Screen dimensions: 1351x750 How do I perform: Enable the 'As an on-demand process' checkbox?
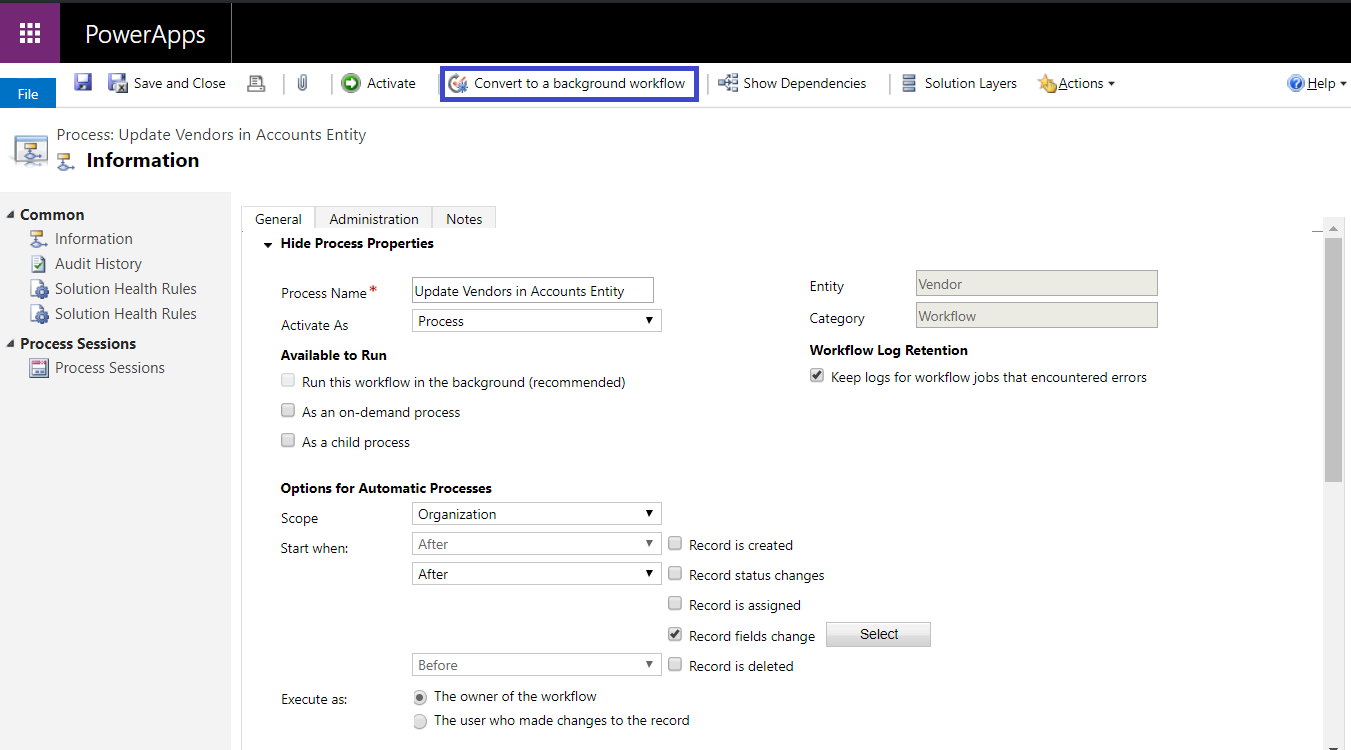(288, 411)
